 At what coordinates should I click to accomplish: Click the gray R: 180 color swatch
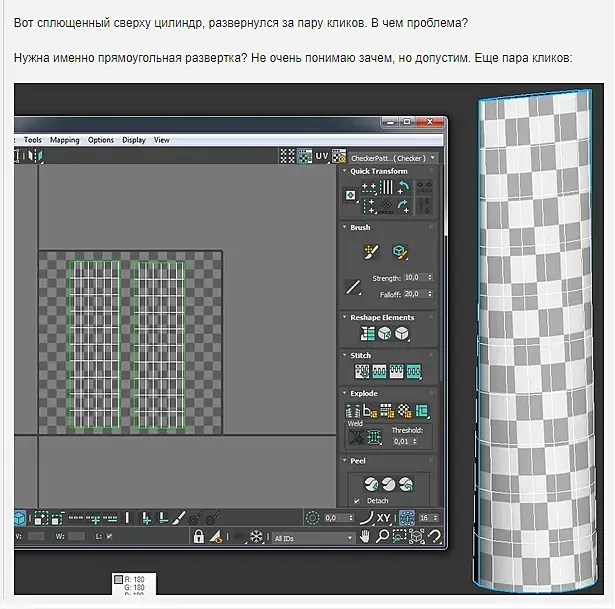tap(118, 580)
